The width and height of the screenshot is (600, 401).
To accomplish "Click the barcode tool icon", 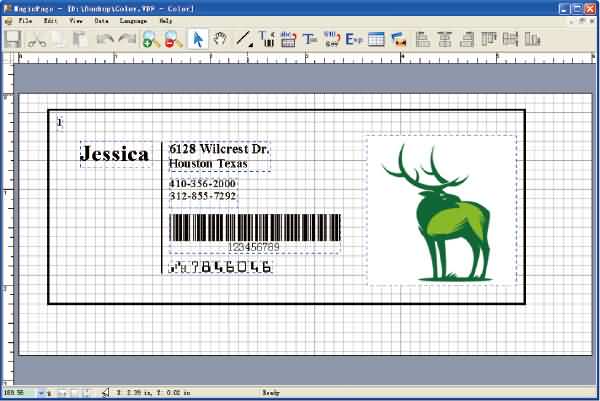I will pos(288,40).
